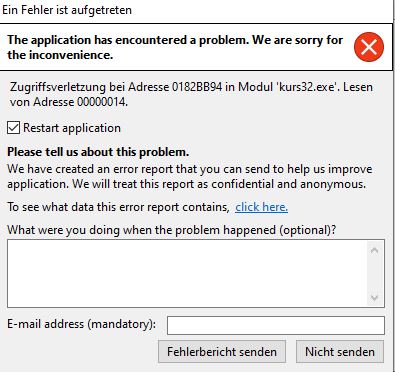Click the 'Restart application' label text
Image resolution: width=395 pixels, height=372 pixels.
(x=72, y=128)
